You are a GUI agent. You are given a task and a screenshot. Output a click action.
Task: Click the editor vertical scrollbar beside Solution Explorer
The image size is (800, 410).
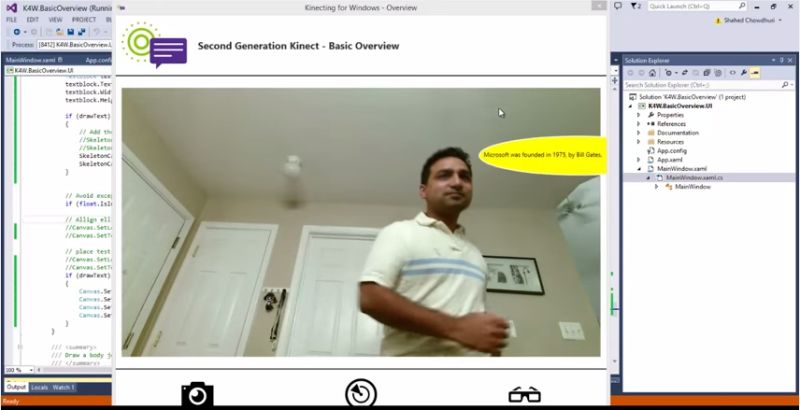click(x=615, y=224)
